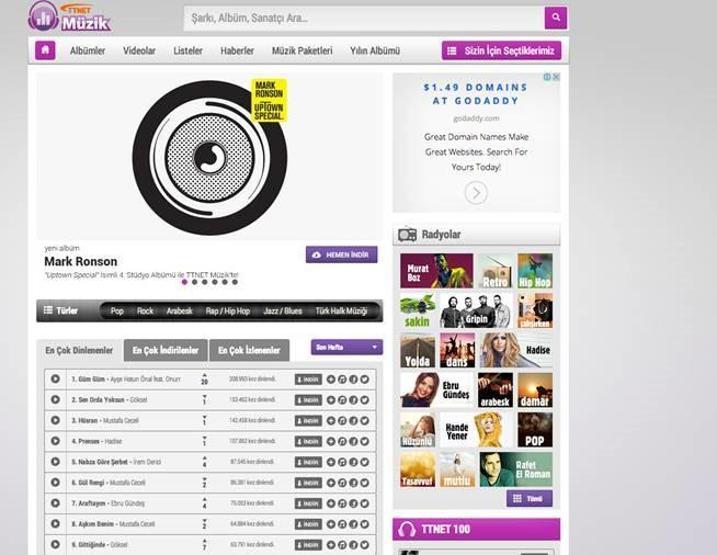The height and width of the screenshot is (555, 717).
Task: Click the magnifier search button
Action: click(x=556, y=17)
